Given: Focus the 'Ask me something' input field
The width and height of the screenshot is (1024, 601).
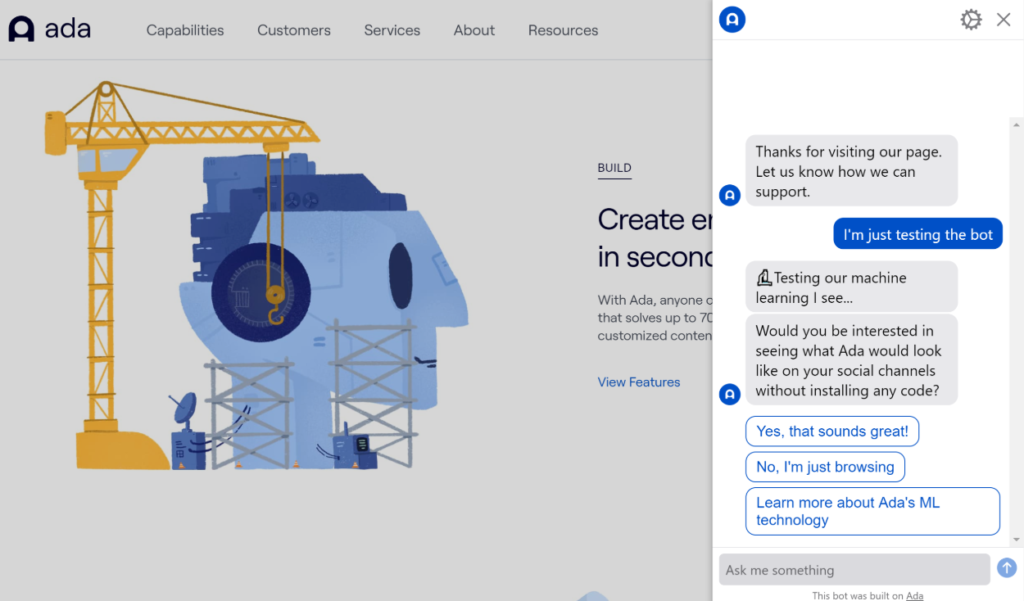Looking at the screenshot, I should point(854,570).
